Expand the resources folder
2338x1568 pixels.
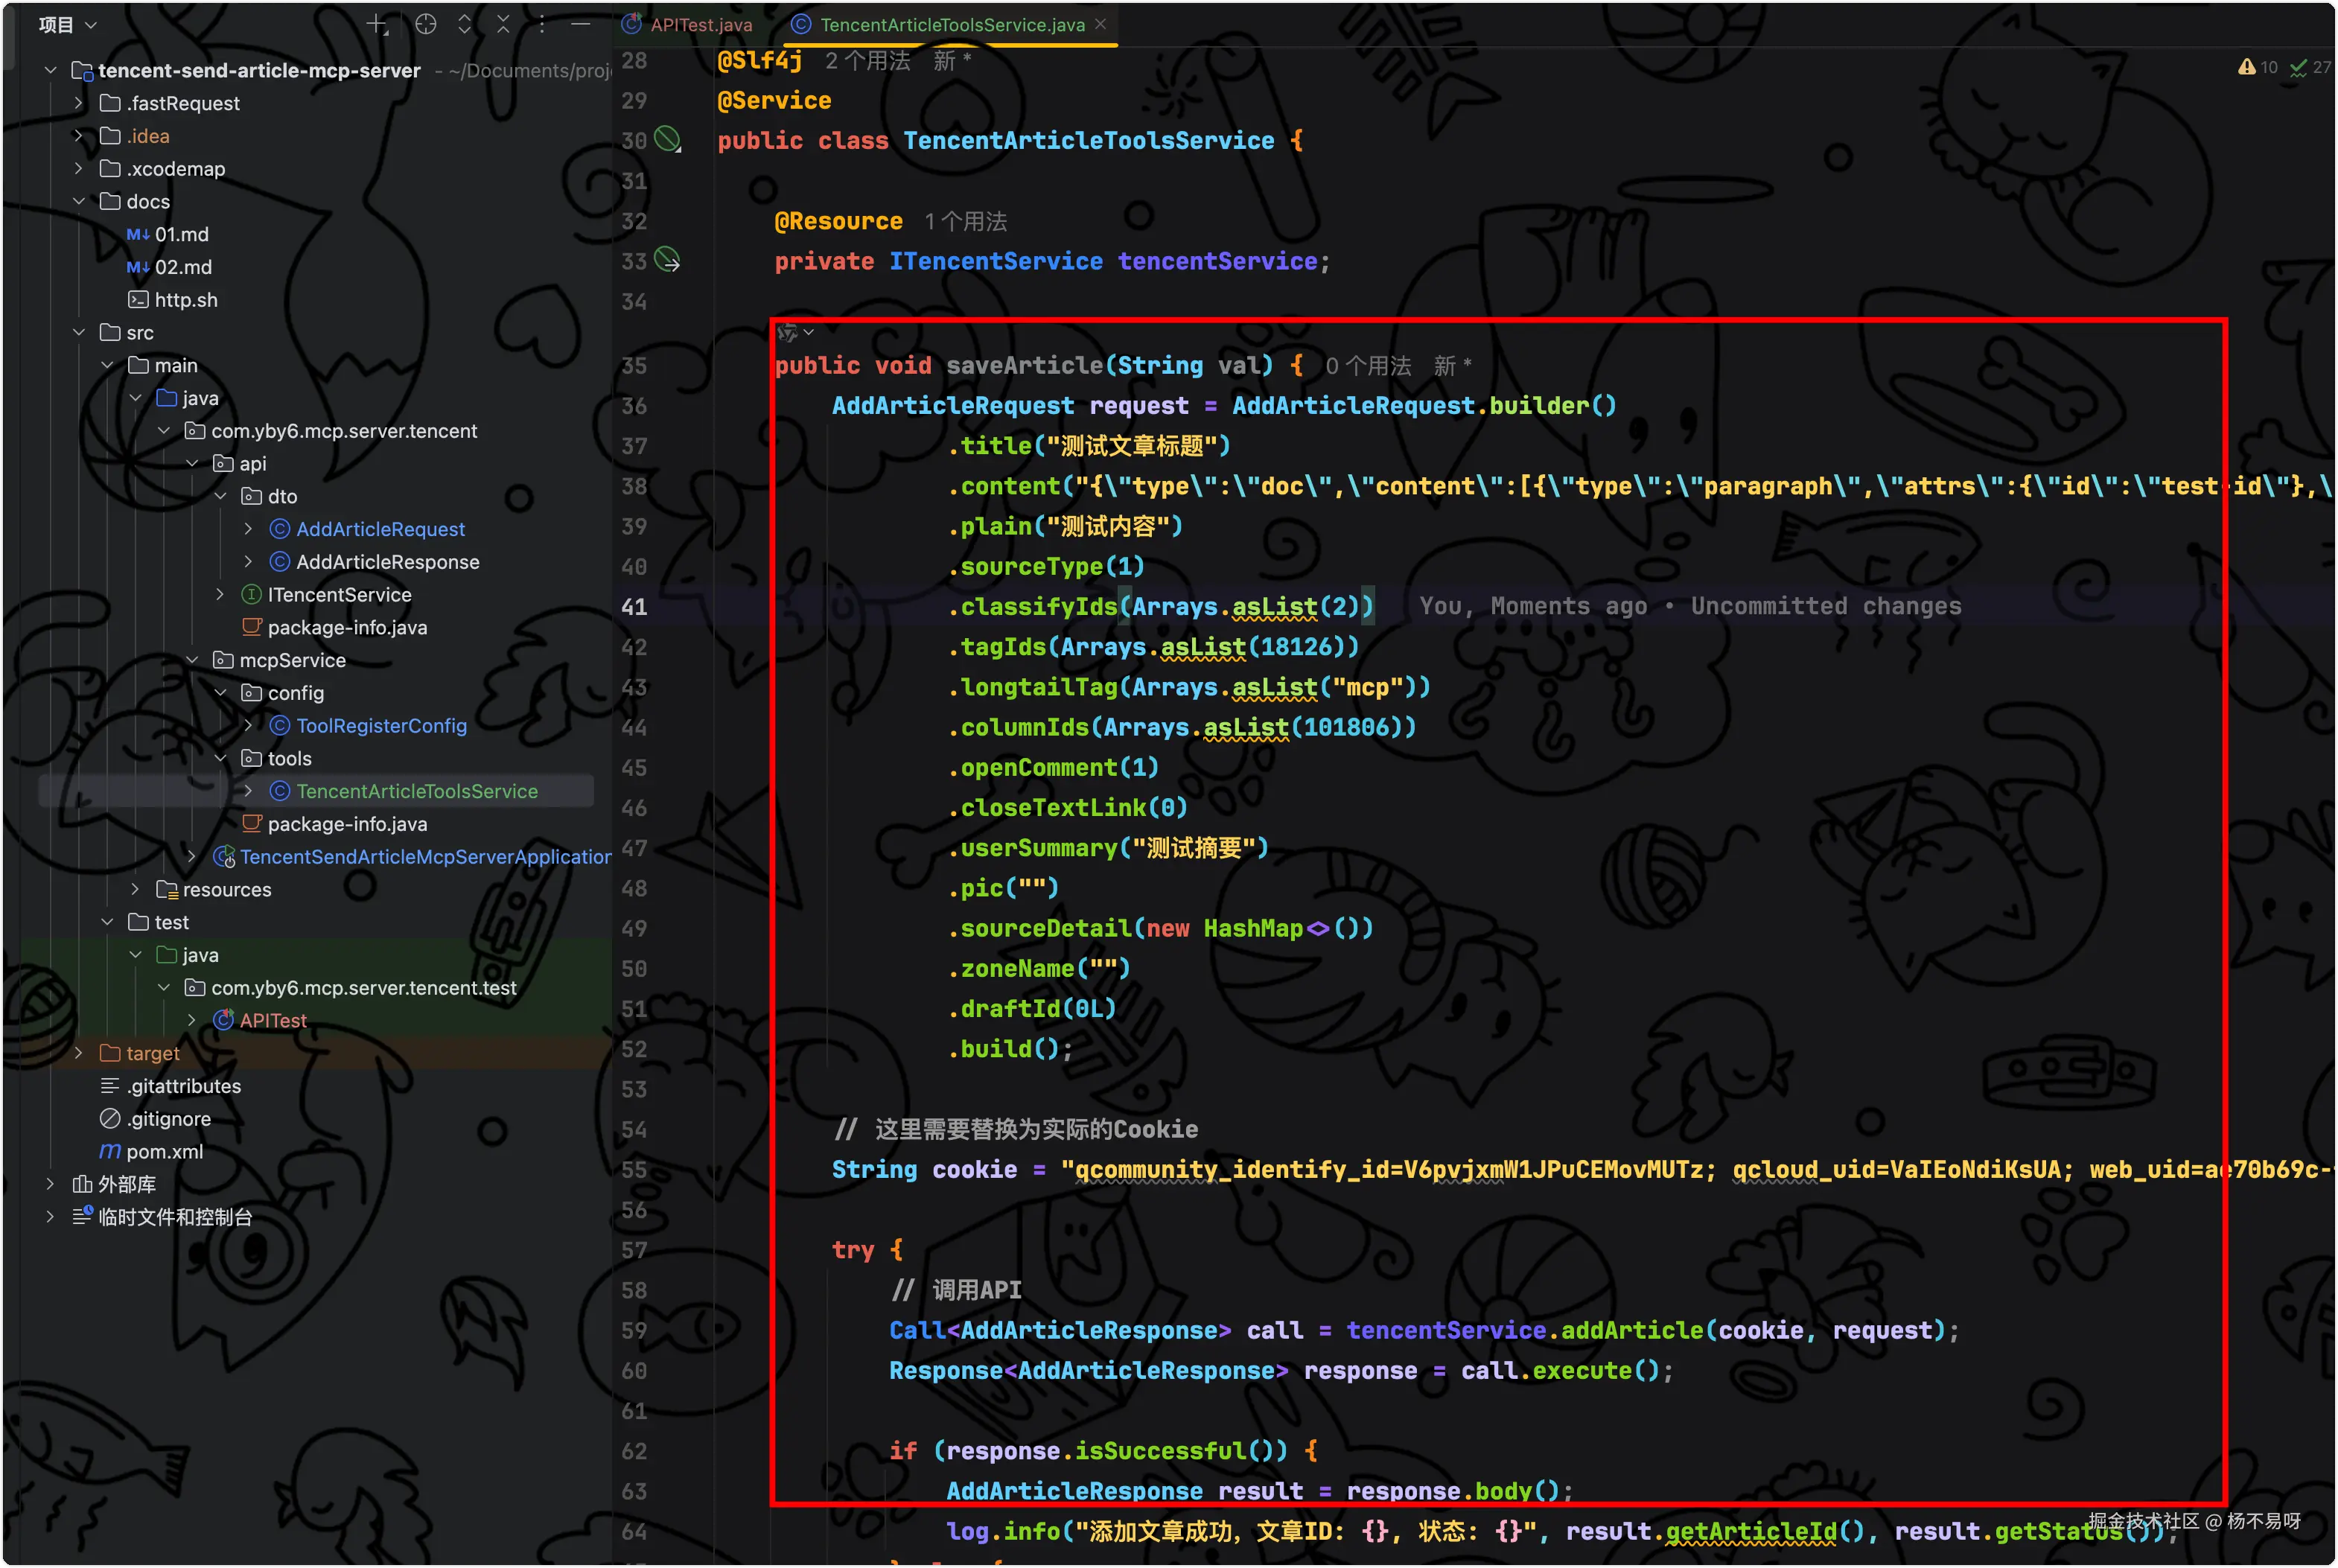[136, 889]
